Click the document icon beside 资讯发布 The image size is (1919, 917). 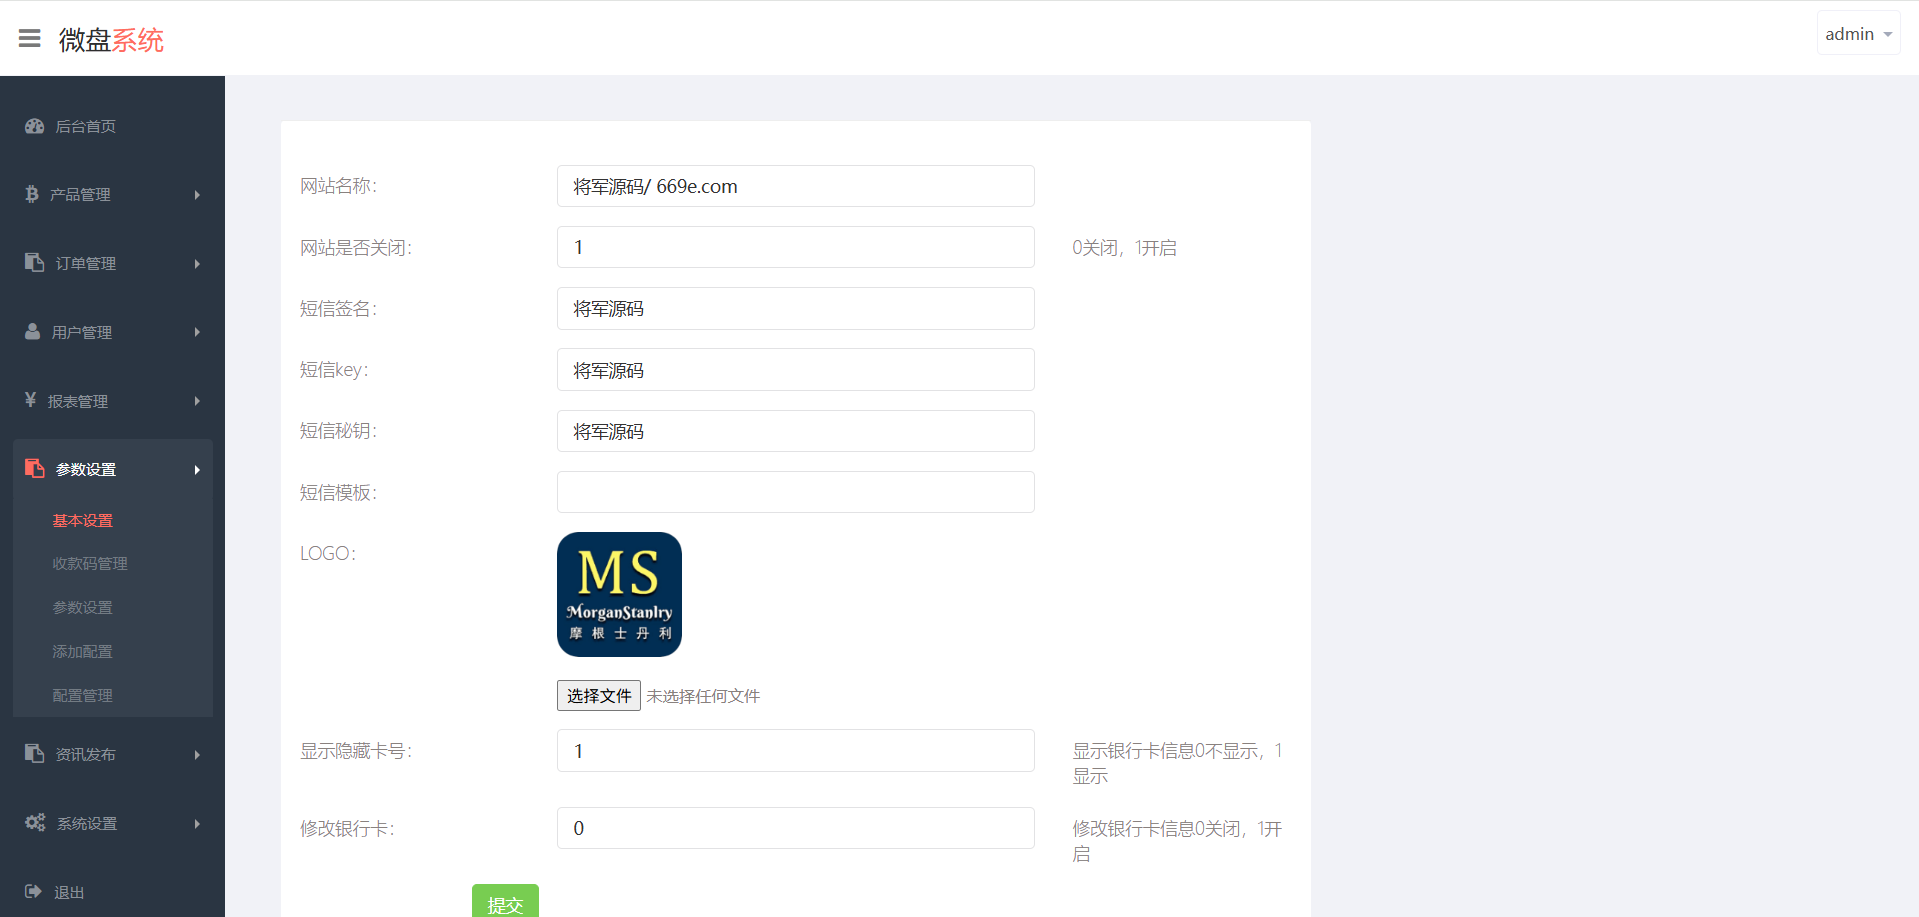point(35,754)
